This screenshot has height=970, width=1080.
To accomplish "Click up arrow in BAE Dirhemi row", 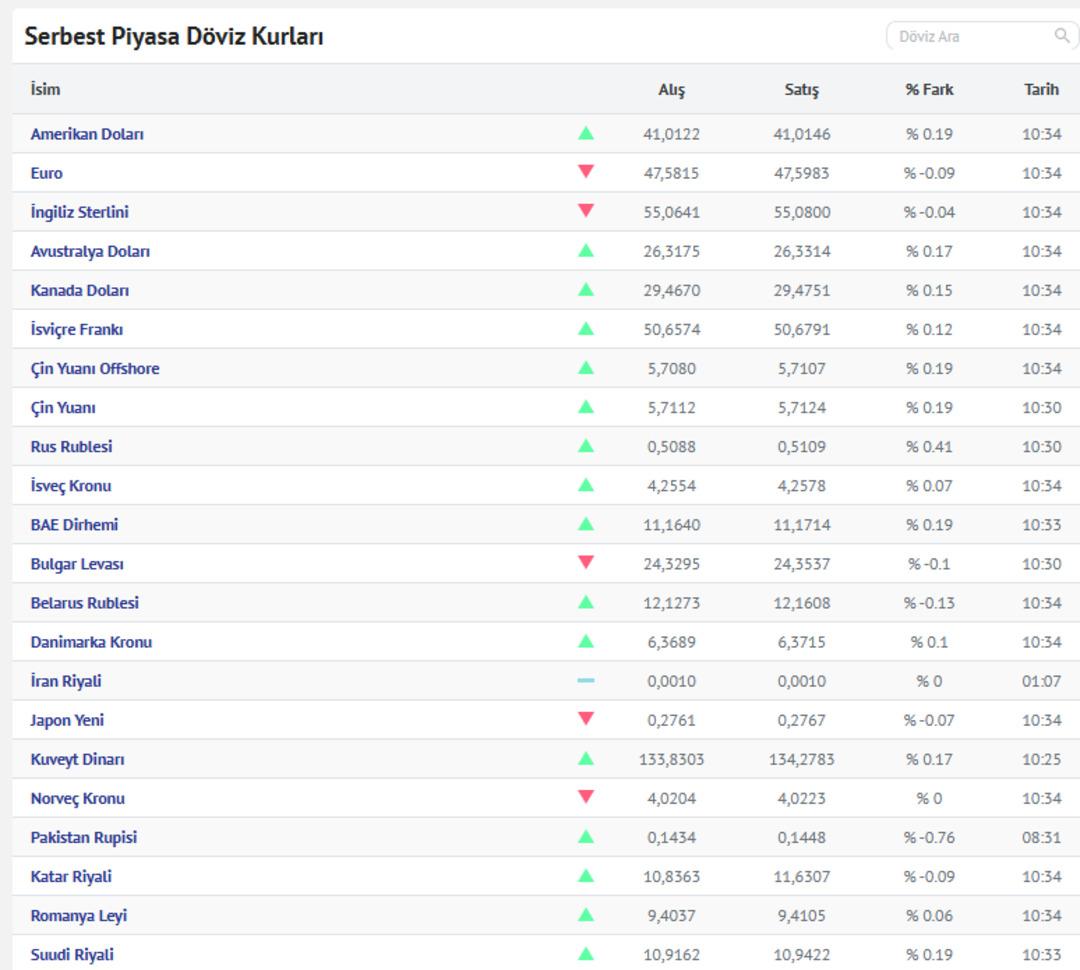I will tap(585, 524).
